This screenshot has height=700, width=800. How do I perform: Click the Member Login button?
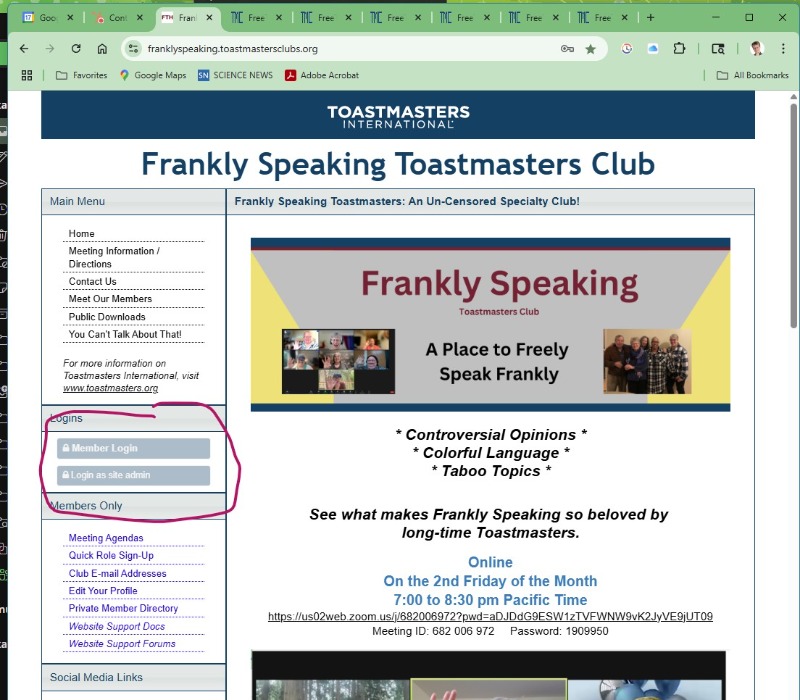pyautogui.click(x=133, y=448)
